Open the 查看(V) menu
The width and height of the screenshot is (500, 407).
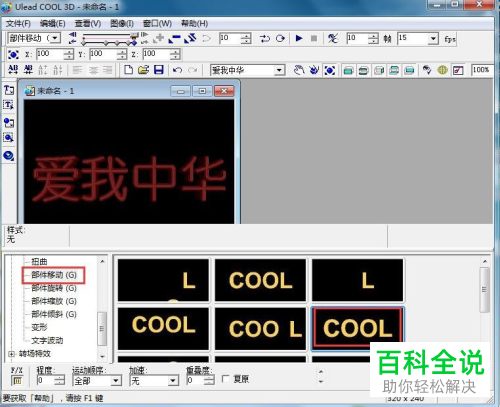88,23
